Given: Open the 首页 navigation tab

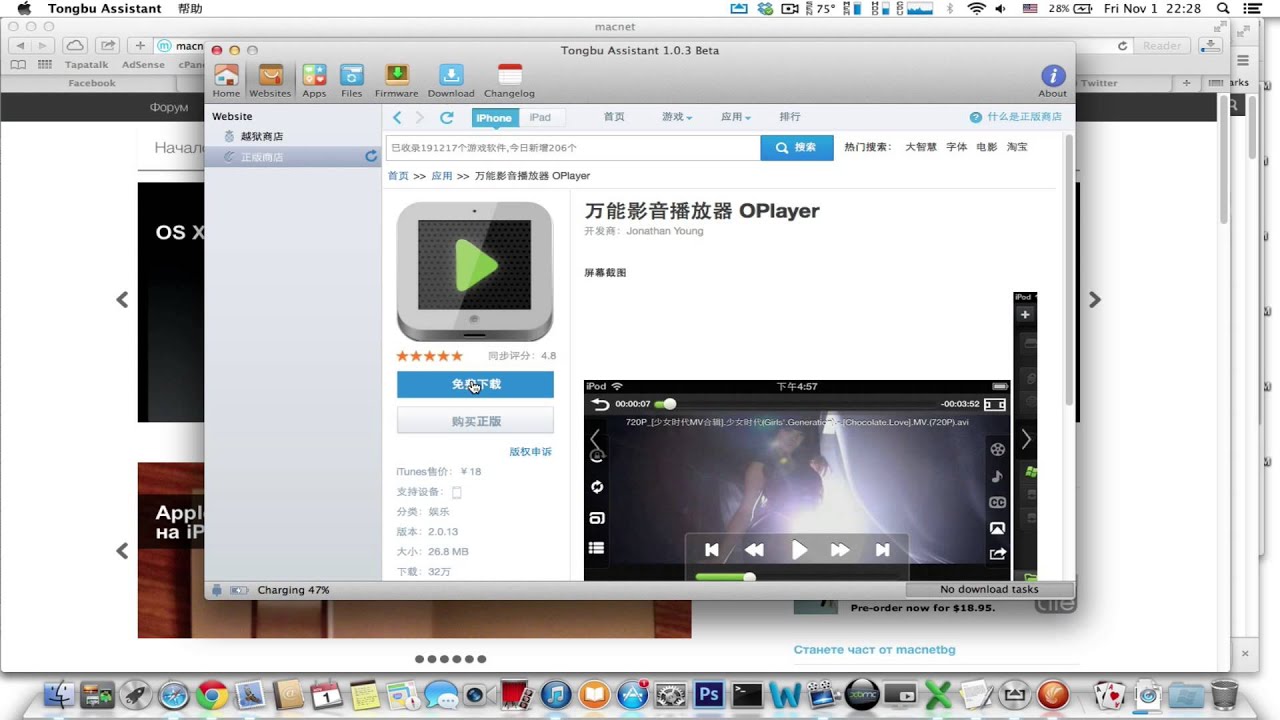Looking at the screenshot, I should coord(614,117).
